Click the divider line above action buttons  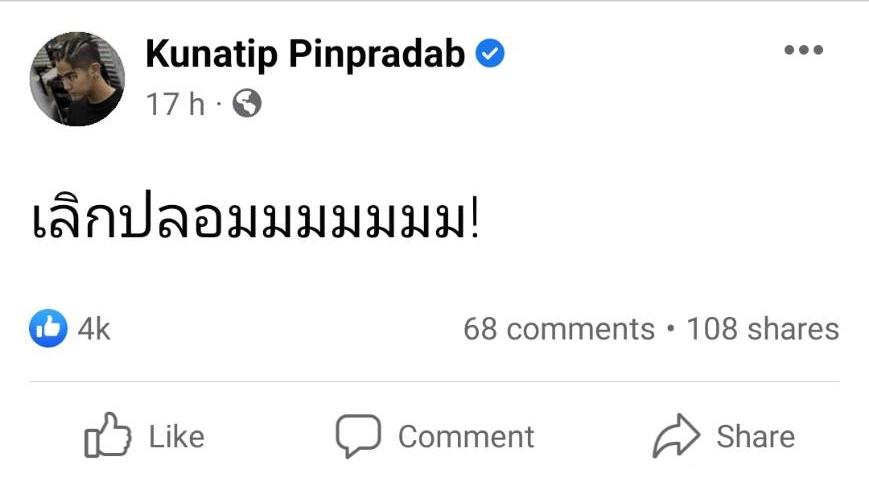[x=434, y=381]
